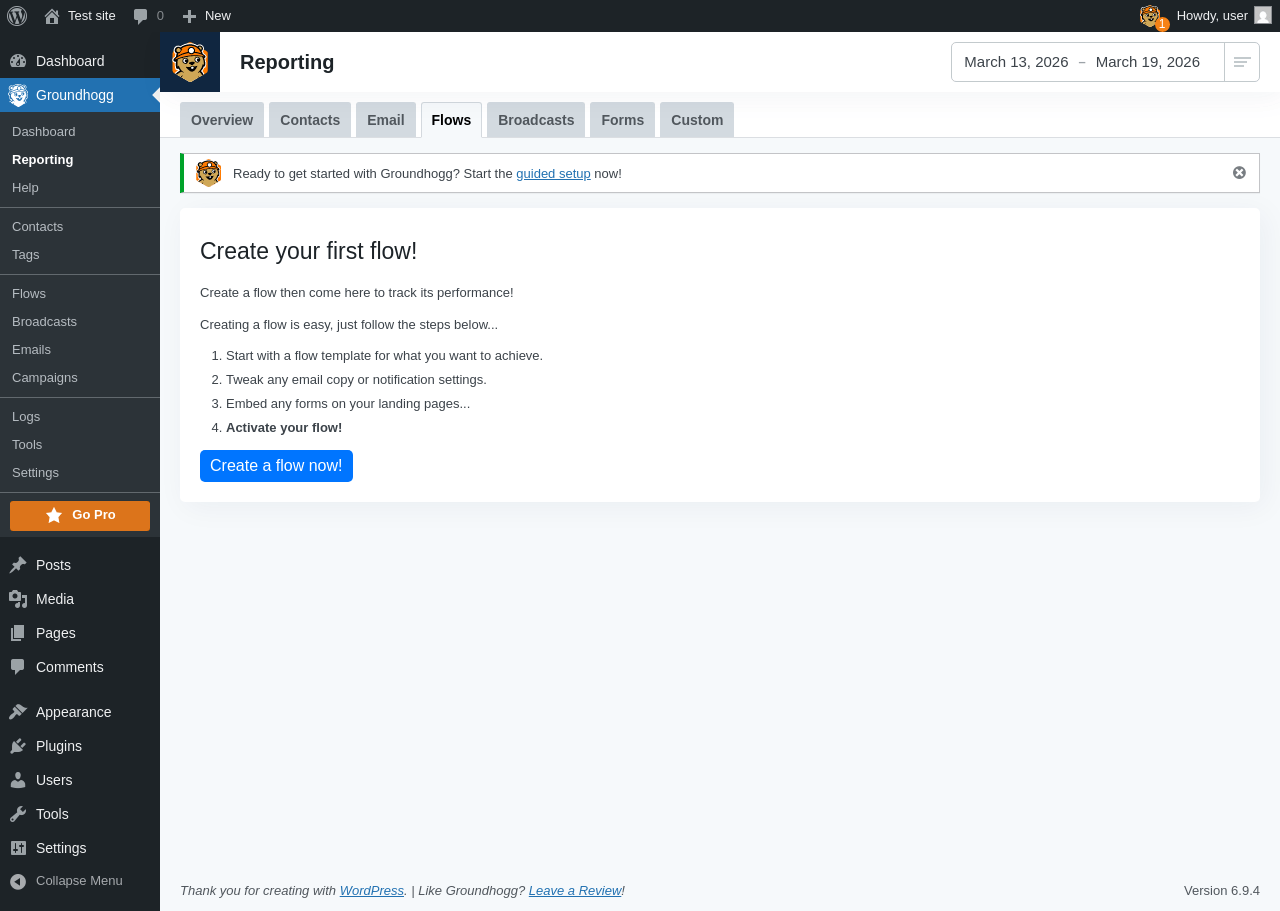
Task: Open the New content menu
Action: (207, 16)
